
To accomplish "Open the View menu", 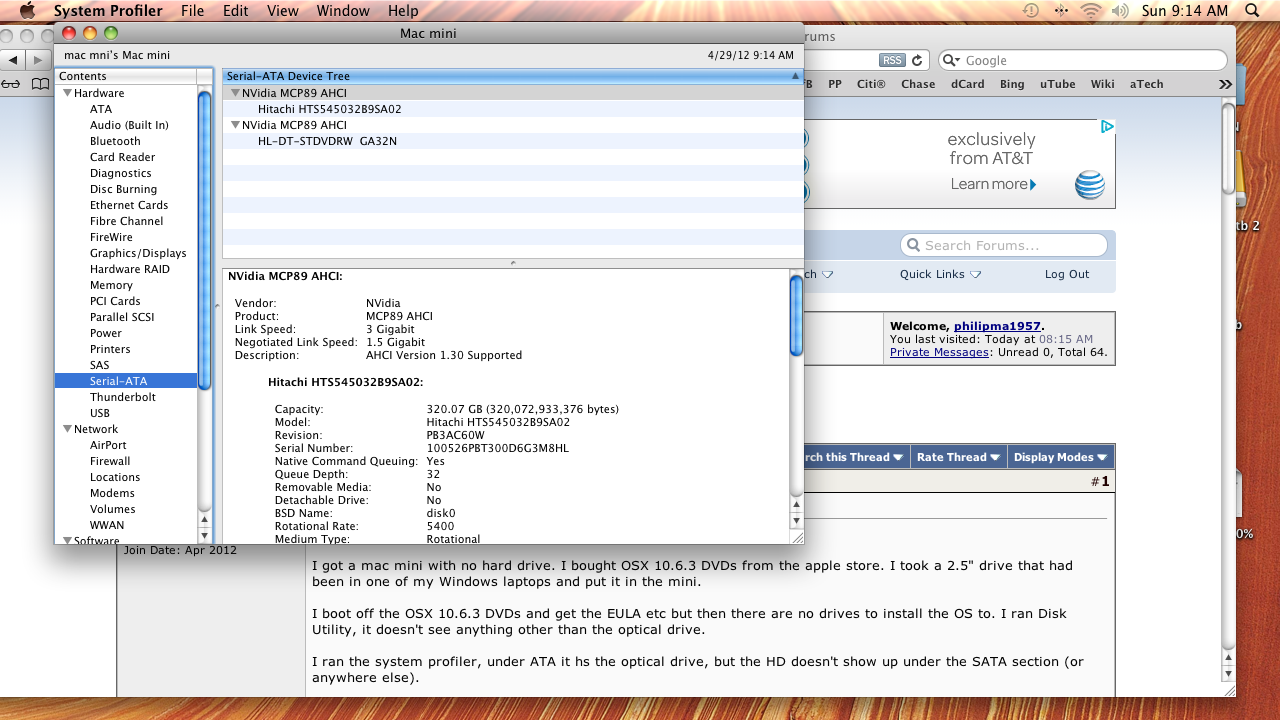I will (283, 11).
